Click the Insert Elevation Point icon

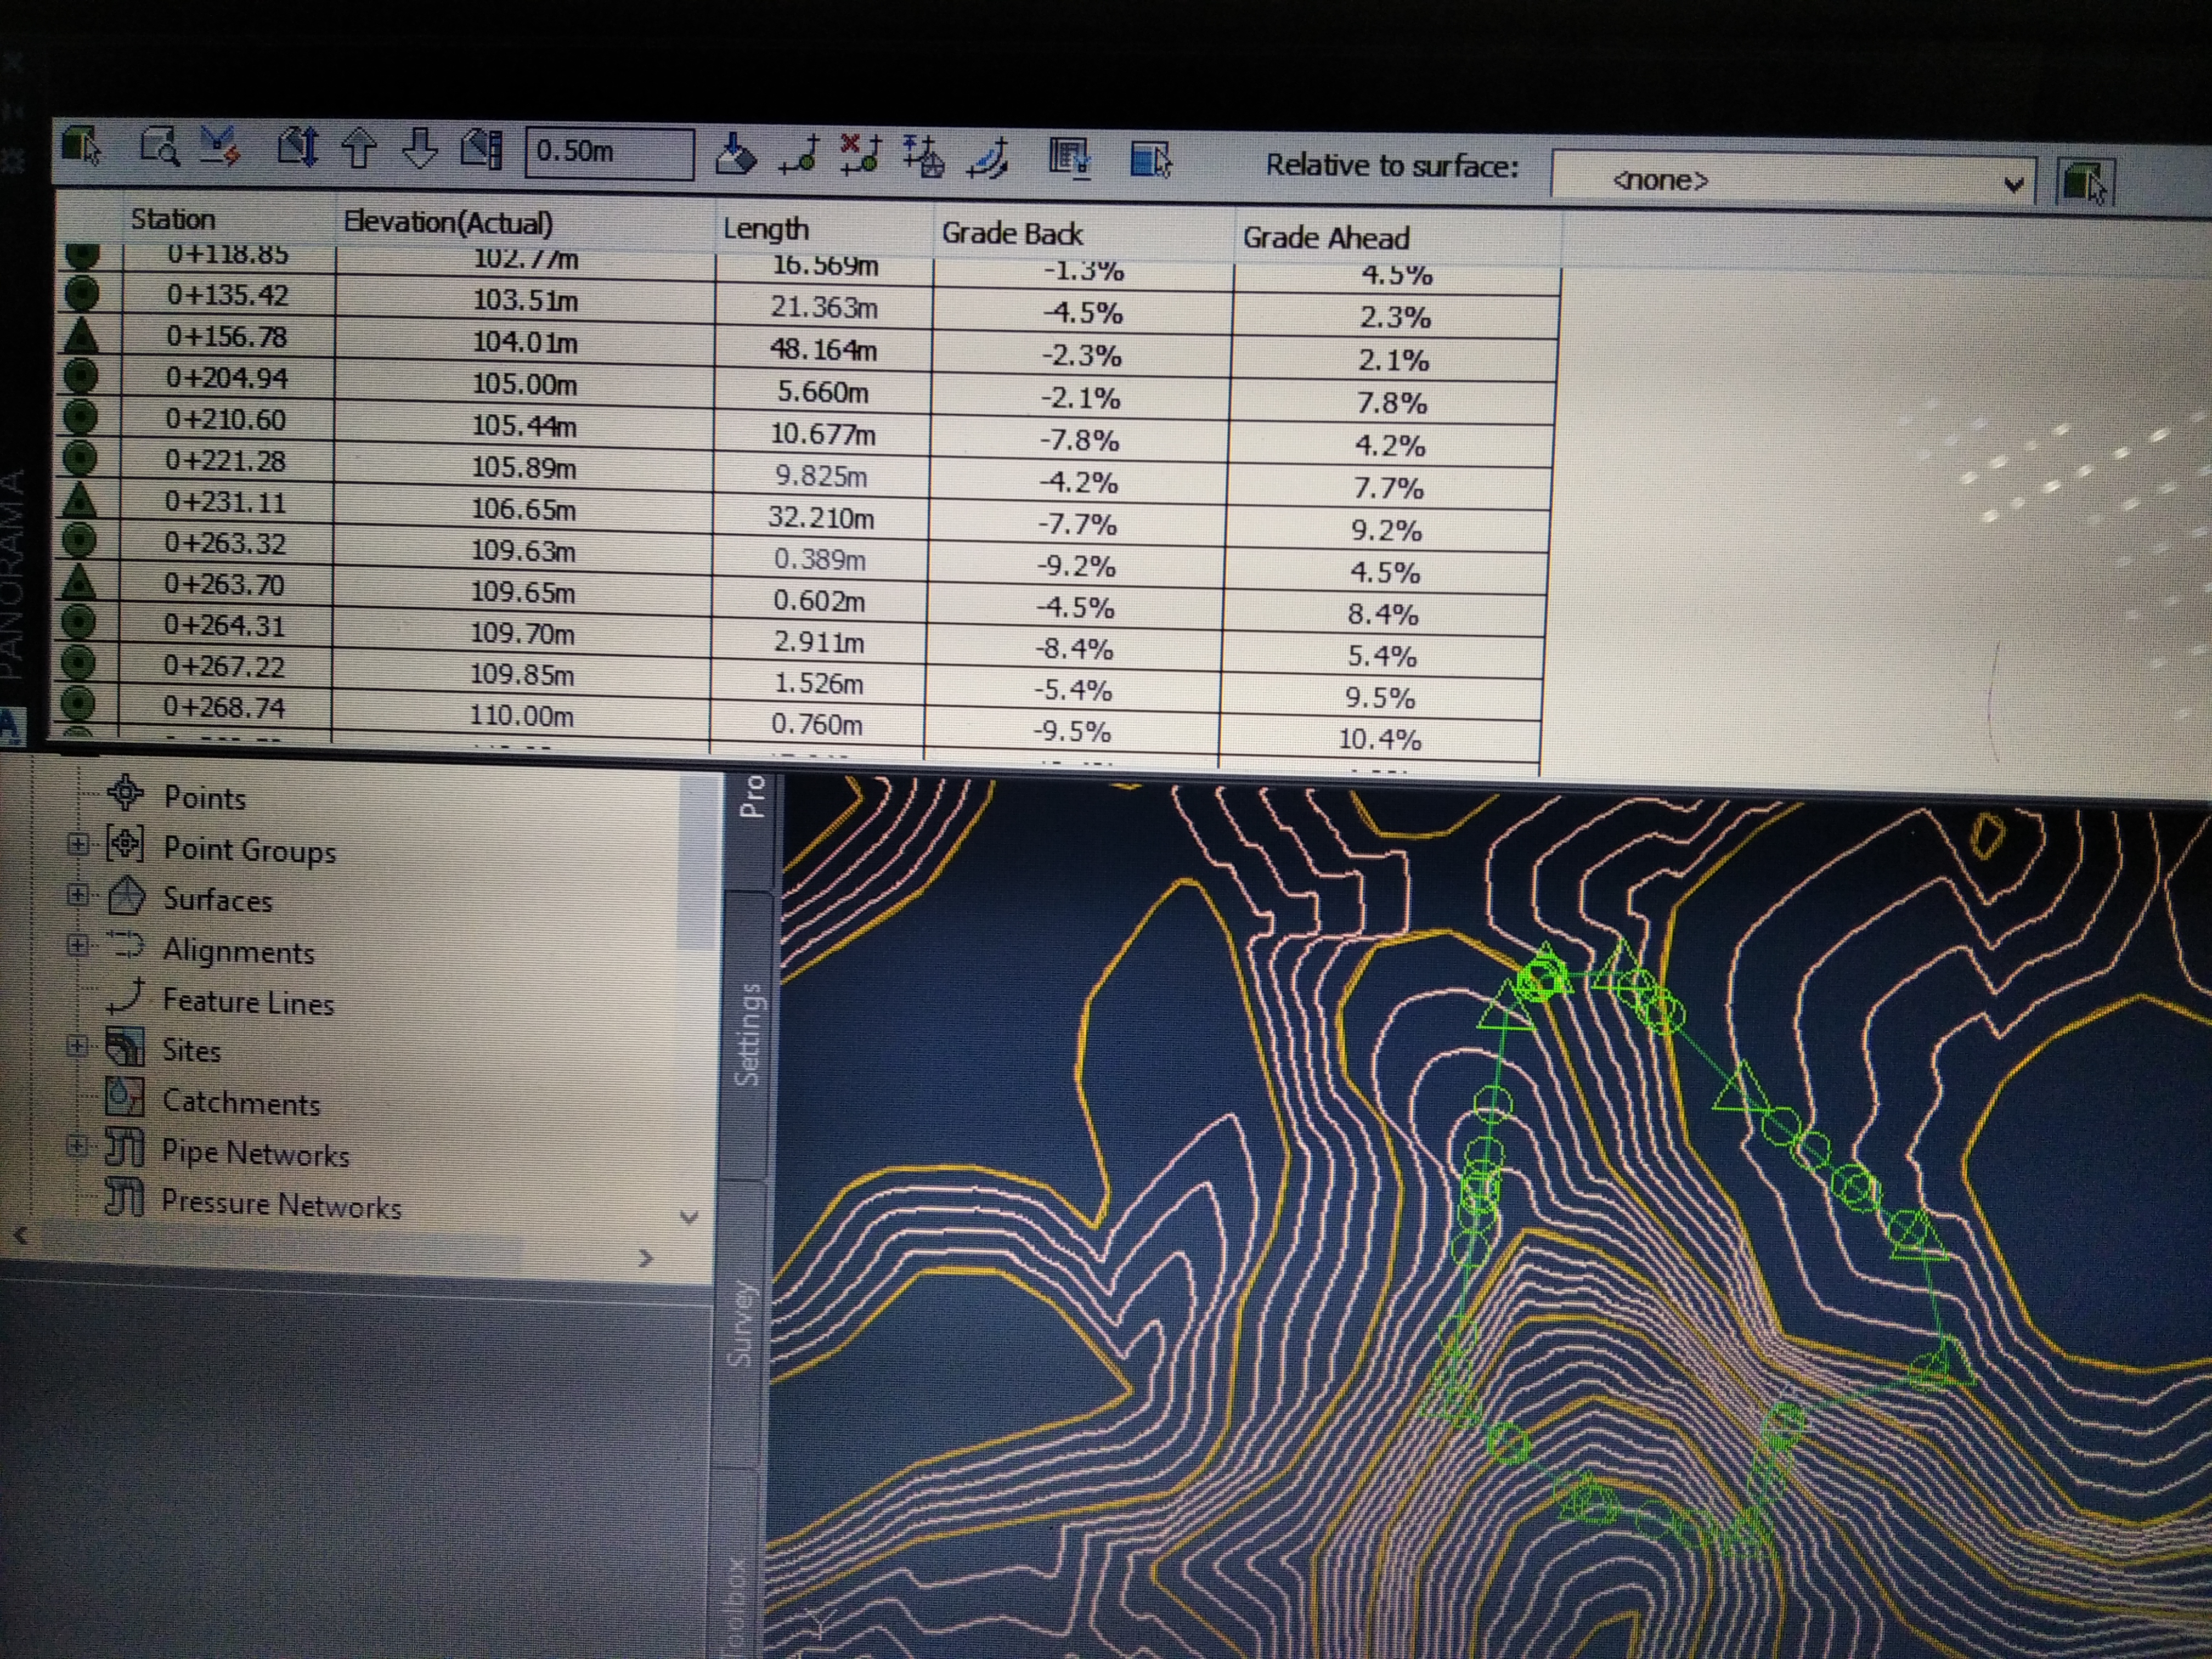click(799, 157)
